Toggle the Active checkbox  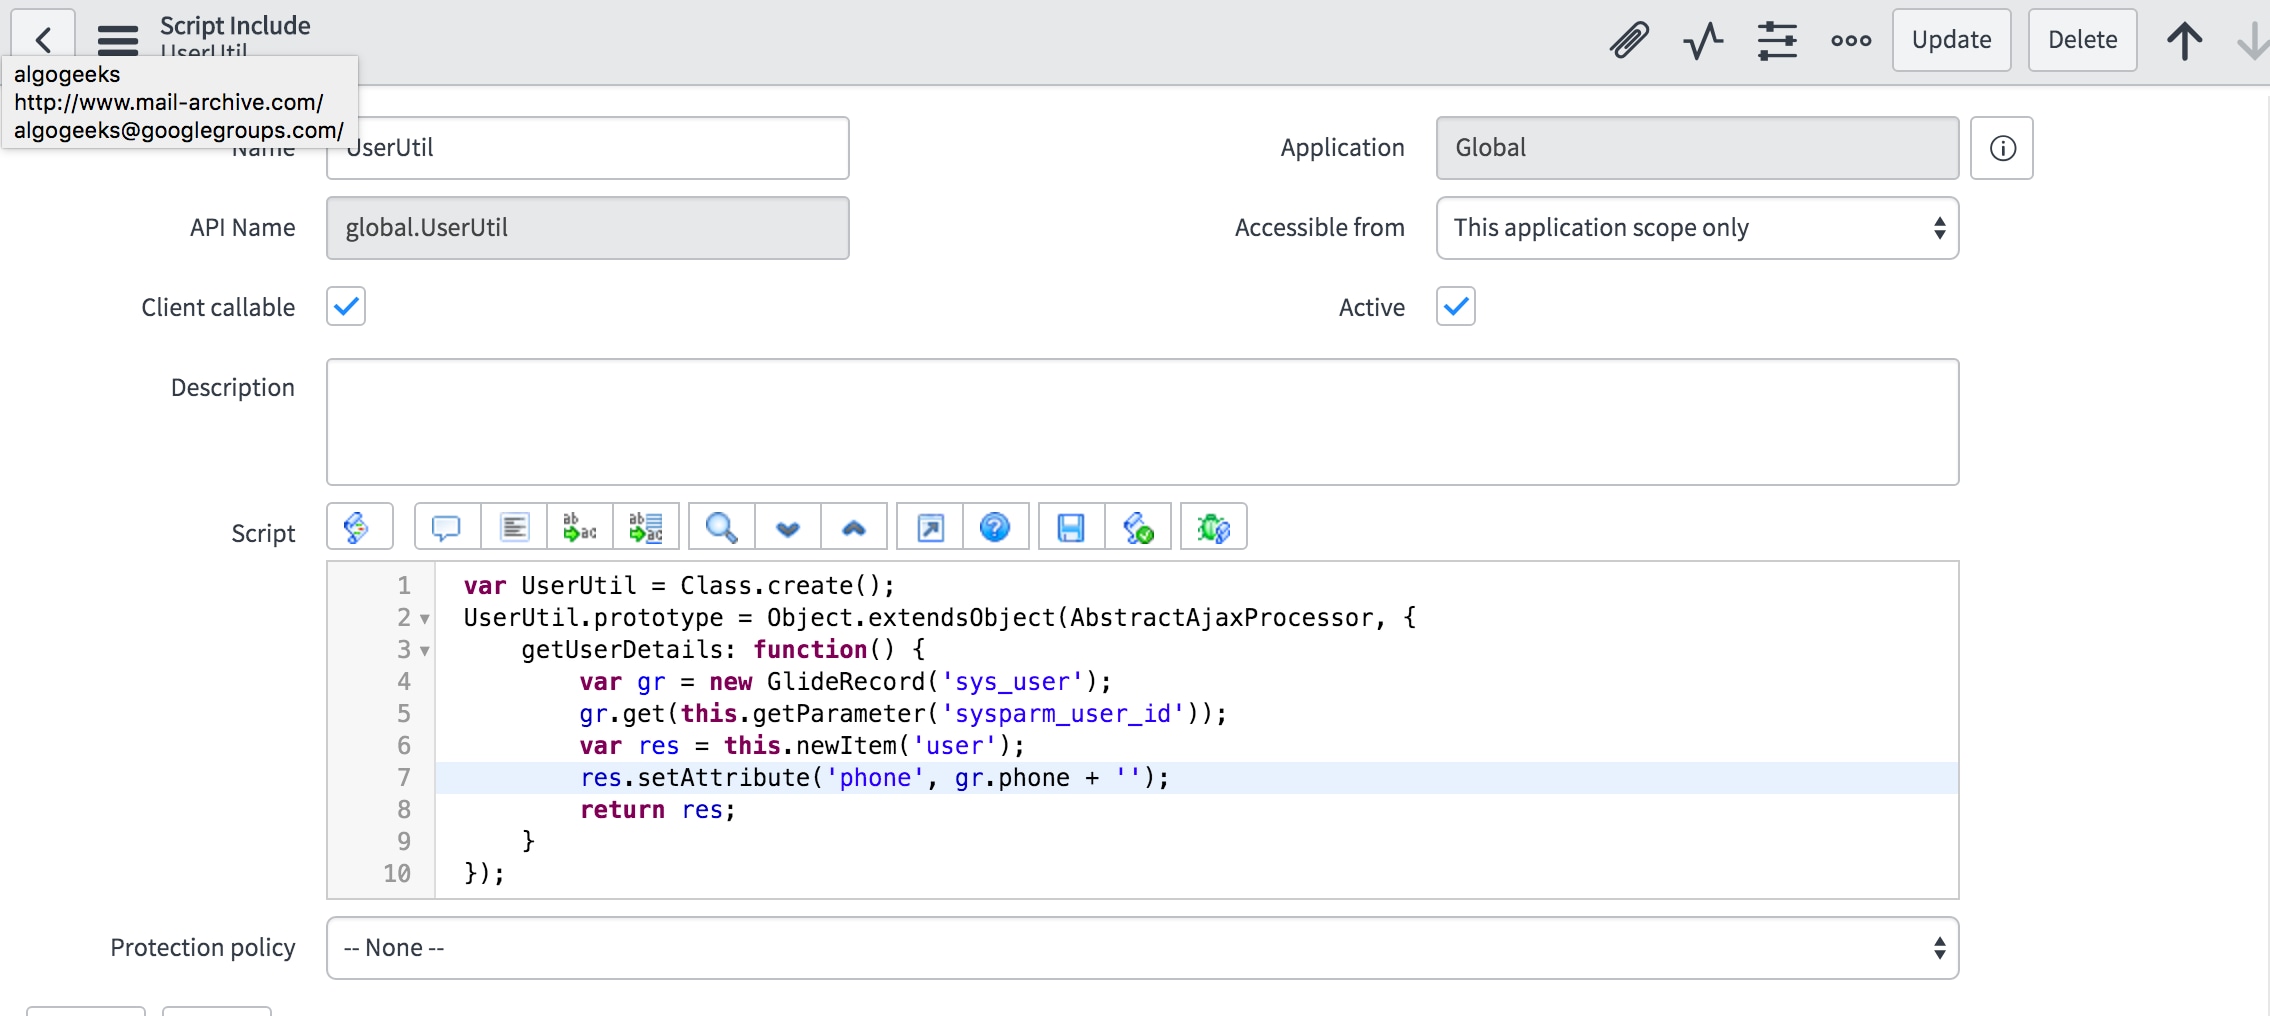(1456, 306)
